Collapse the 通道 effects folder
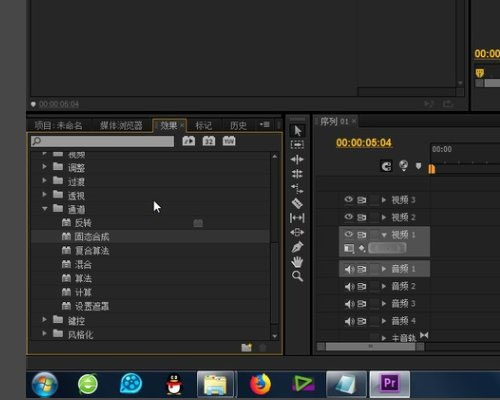This screenshot has height=400, width=500. coord(44,209)
